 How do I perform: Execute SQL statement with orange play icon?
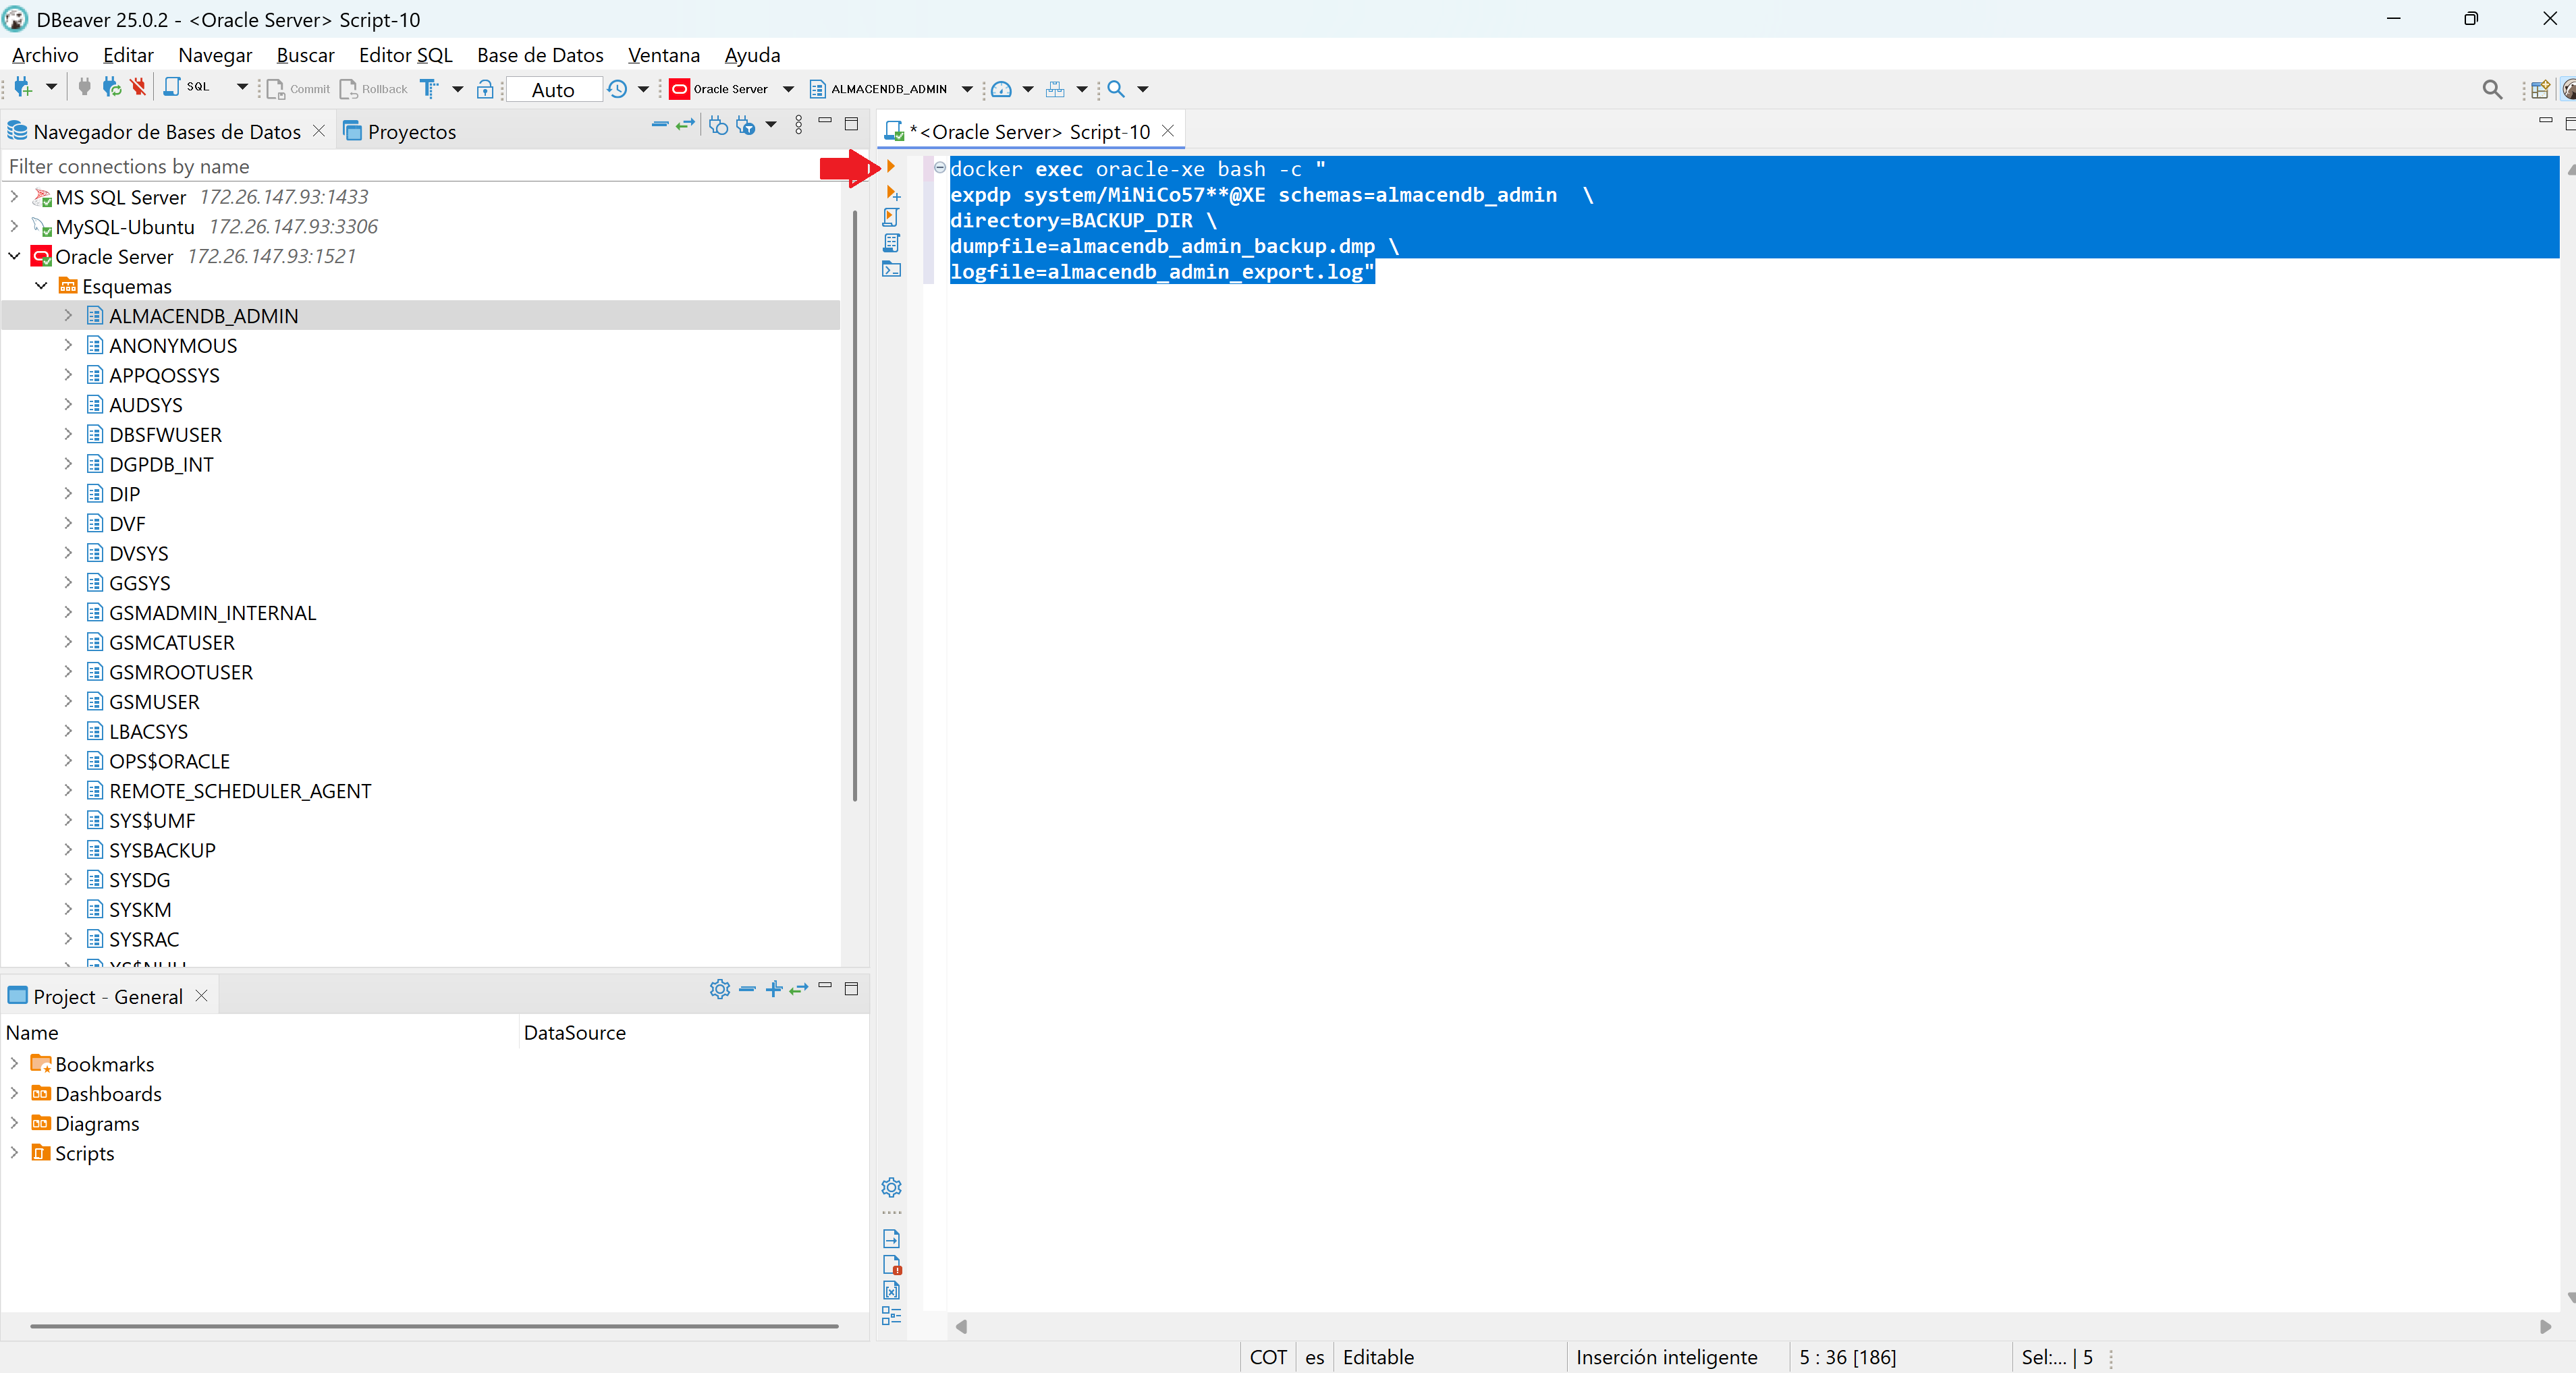[890, 167]
